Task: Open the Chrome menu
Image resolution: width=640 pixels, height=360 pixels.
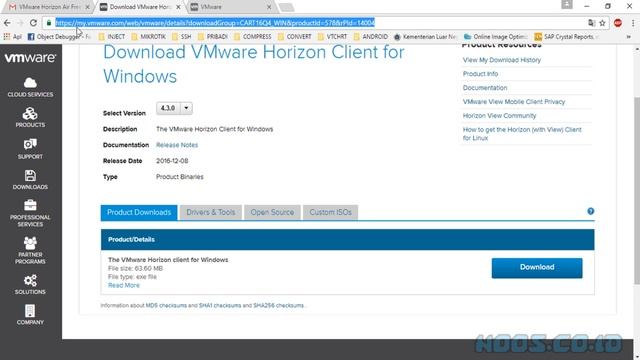Action: pyautogui.click(x=633, y=23)
